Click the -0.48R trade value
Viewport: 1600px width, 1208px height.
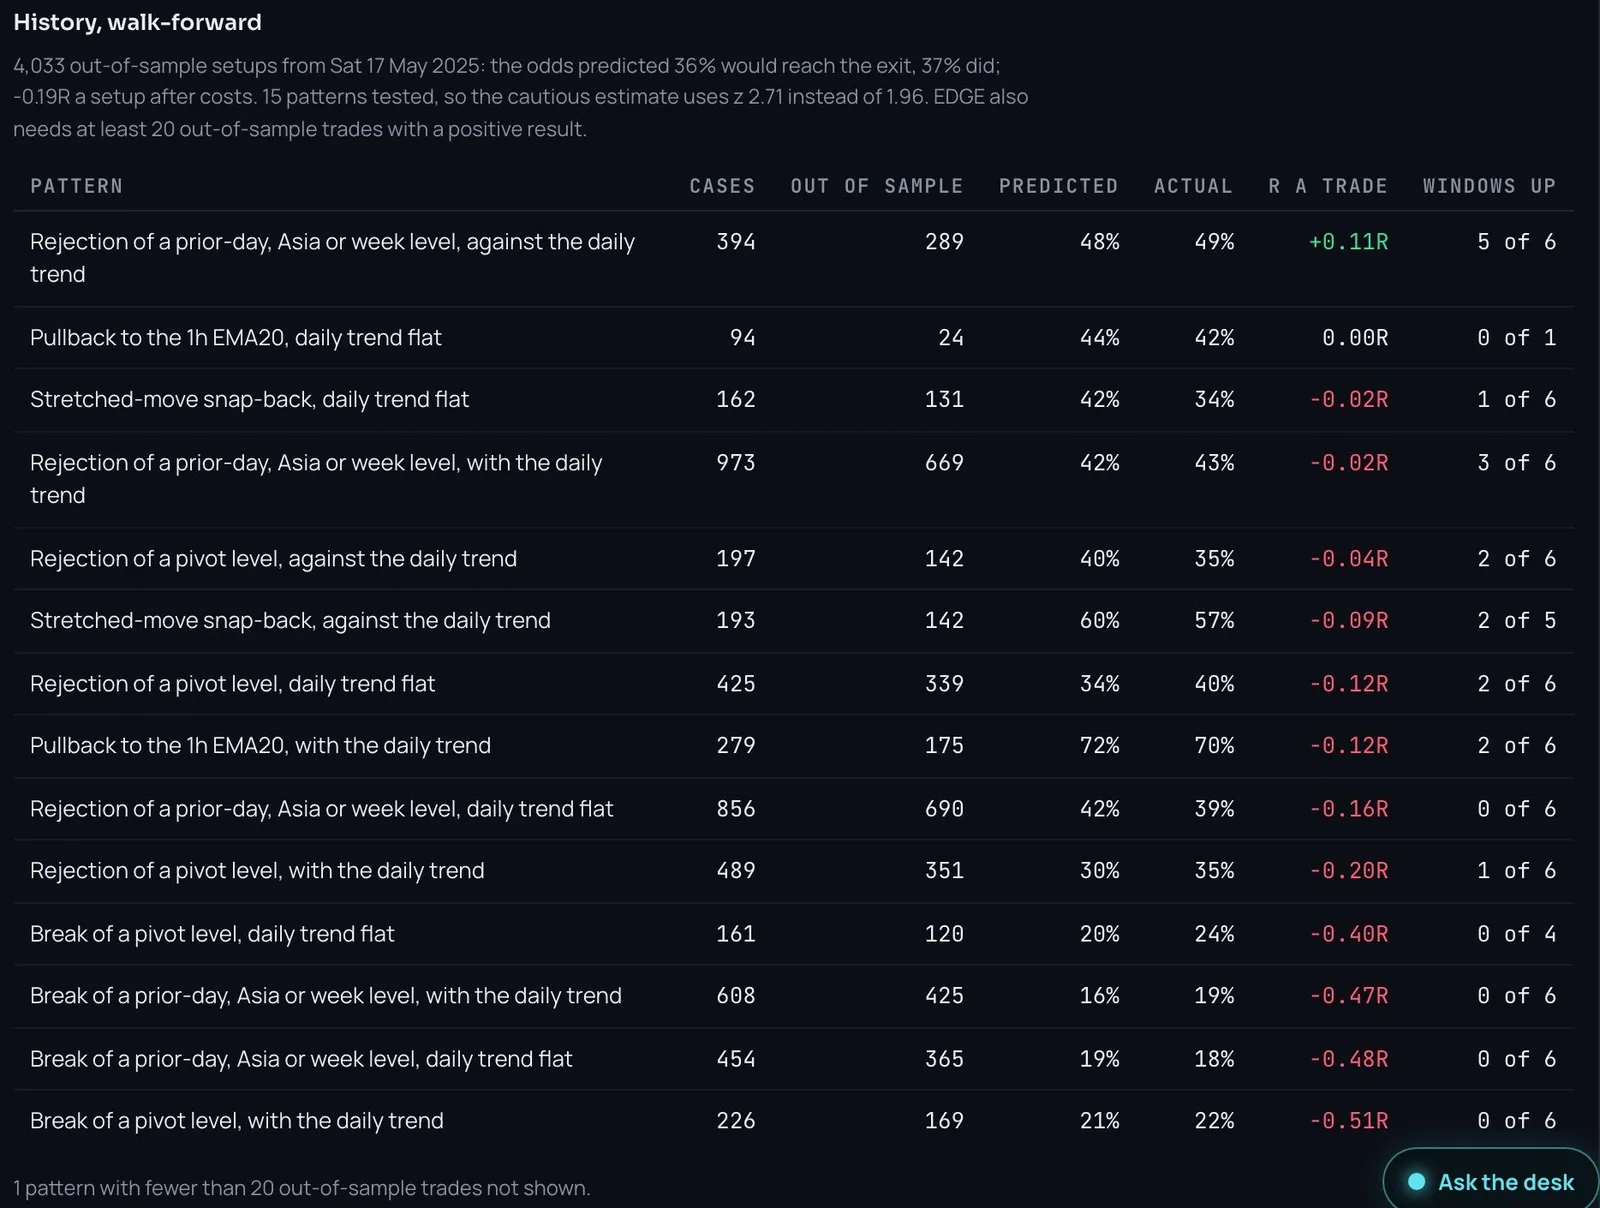tap(1348, 1059)
